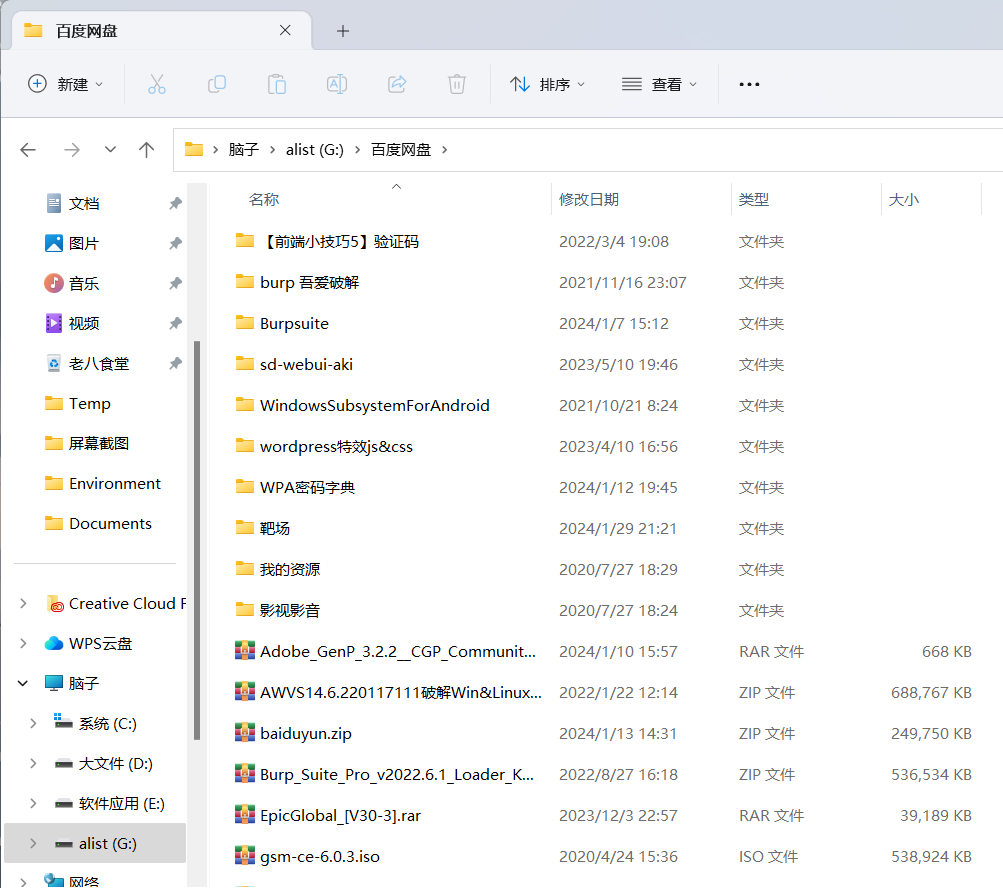Click the back navigation arrow

[x=28, y=150]
